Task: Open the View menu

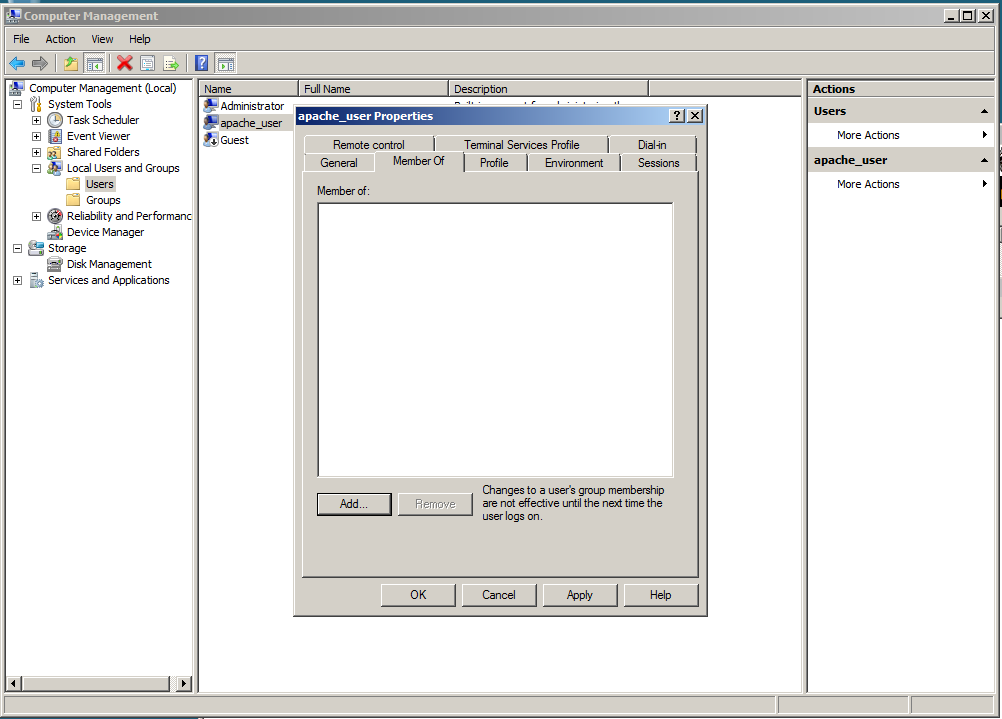Action: [102, 39]
